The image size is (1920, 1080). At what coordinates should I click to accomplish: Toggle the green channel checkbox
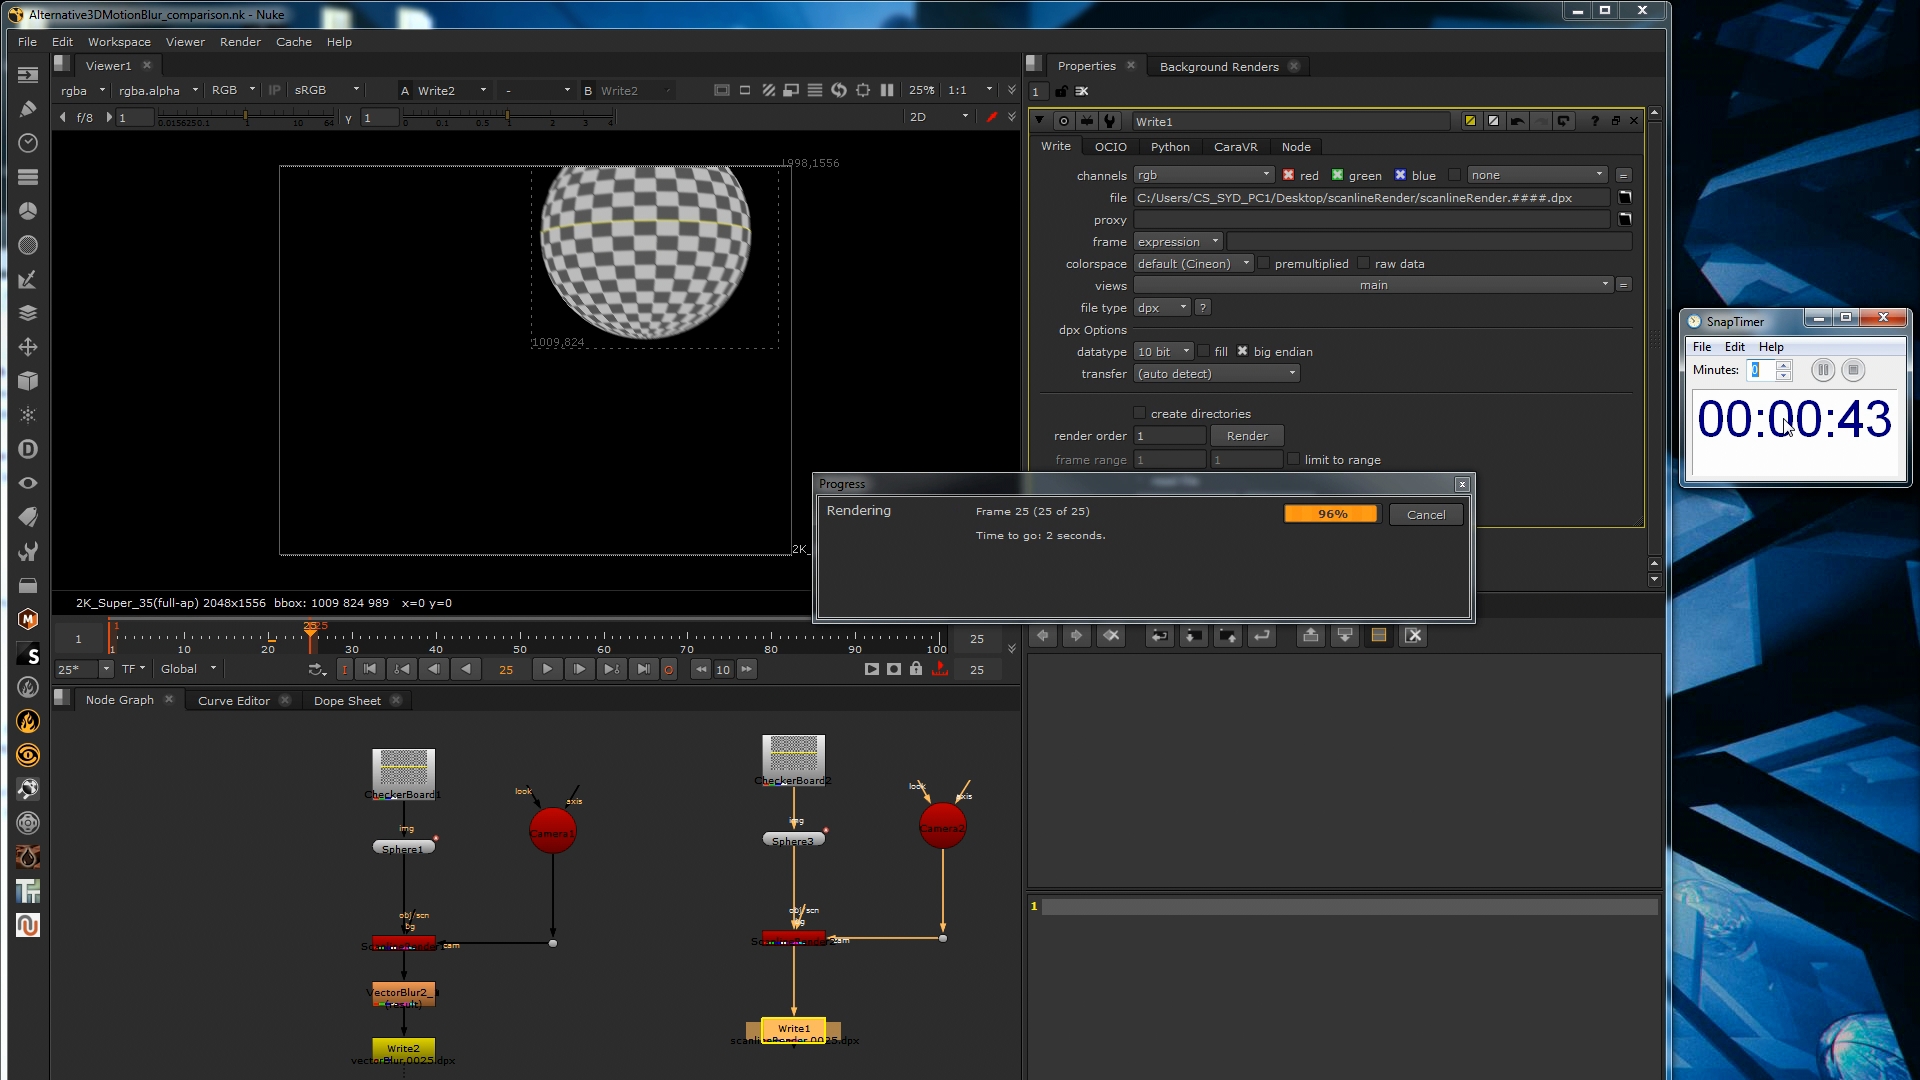[1337, 175]
